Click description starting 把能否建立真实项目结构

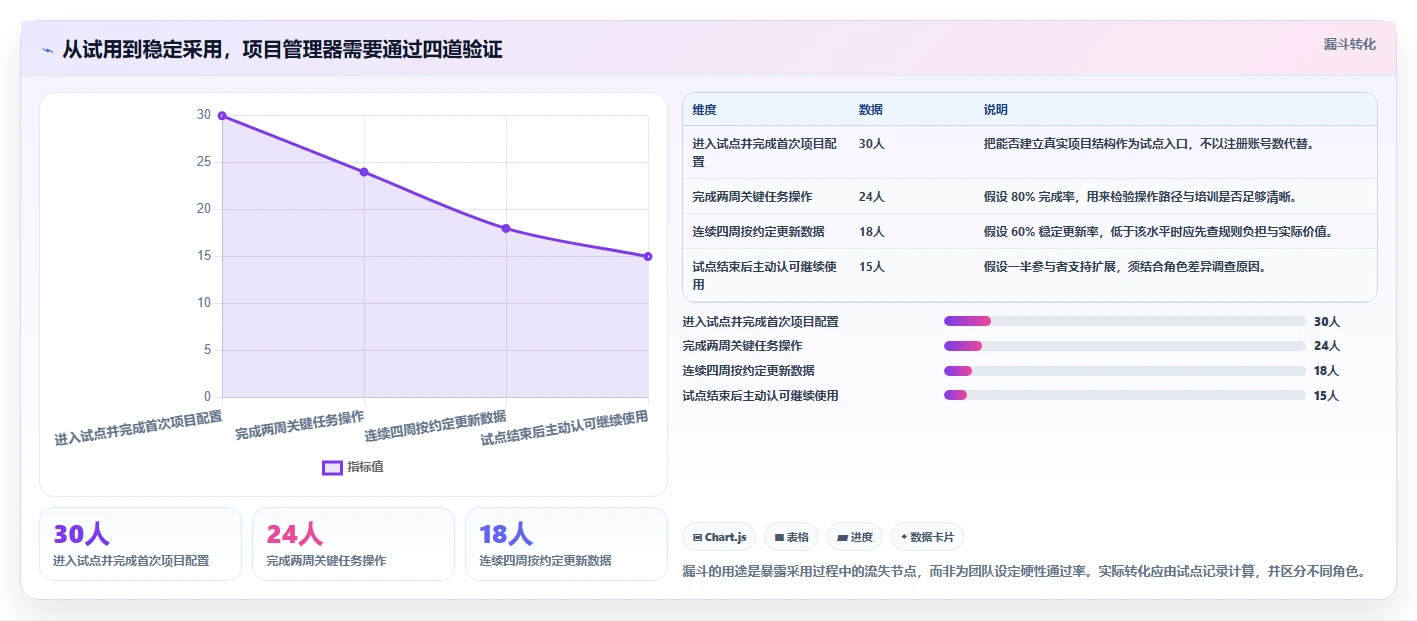pyautogui.click(x=1148, y=144)
